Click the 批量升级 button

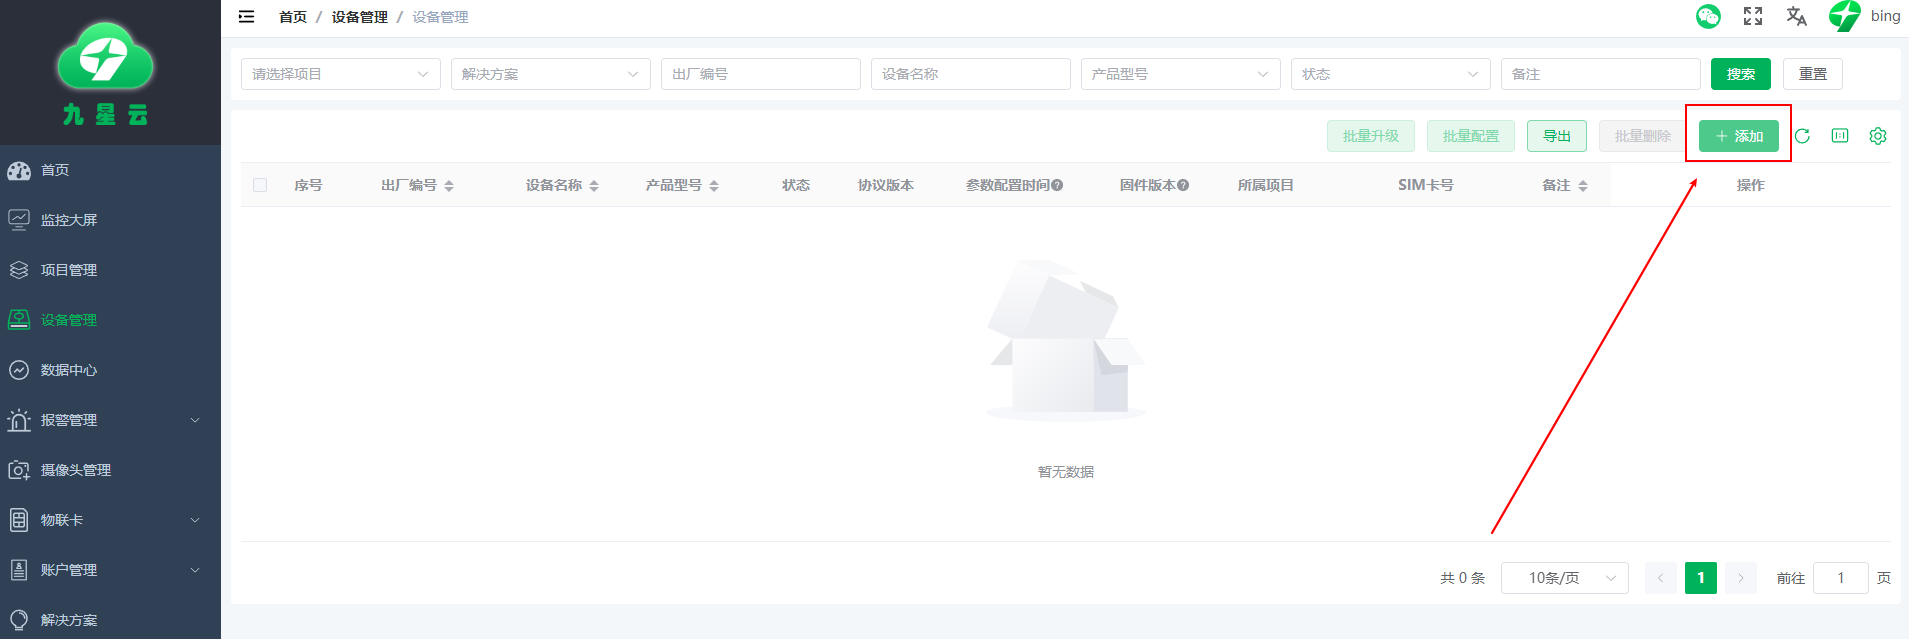point(1371,136)
